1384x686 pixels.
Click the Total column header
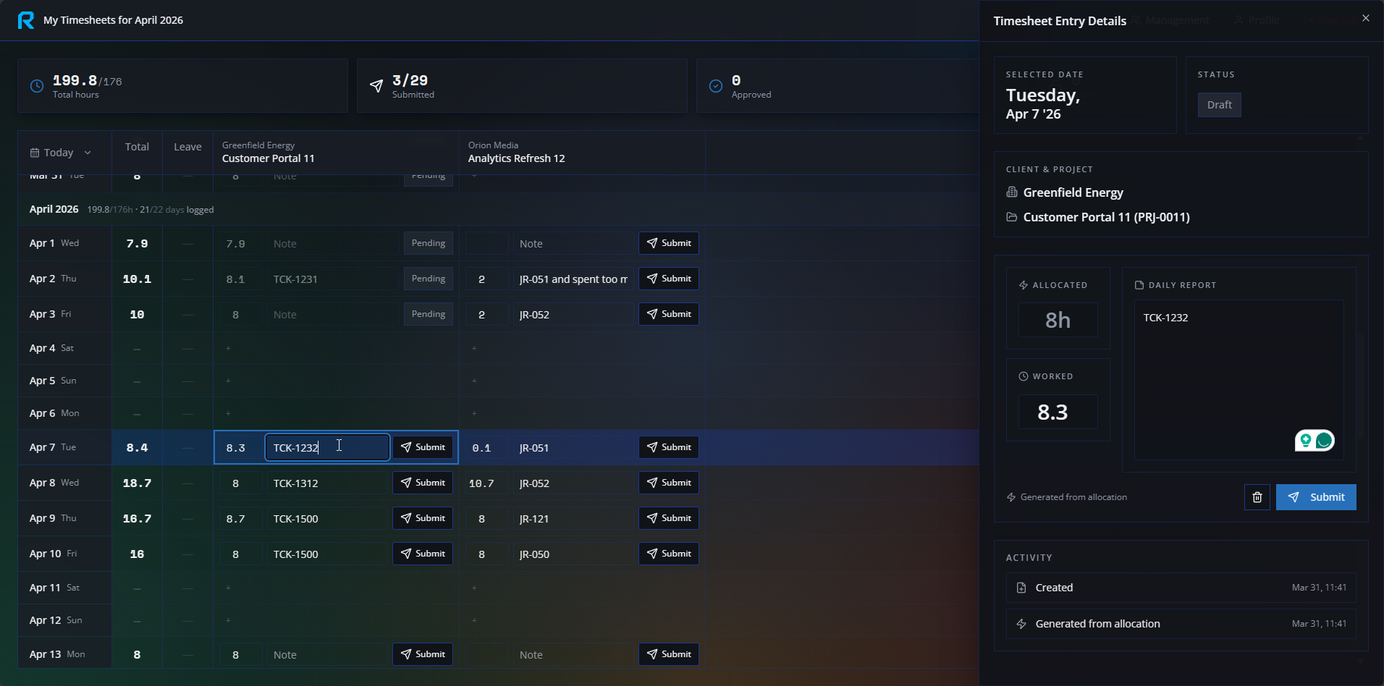pyautogui.click(x=137, y=147)
